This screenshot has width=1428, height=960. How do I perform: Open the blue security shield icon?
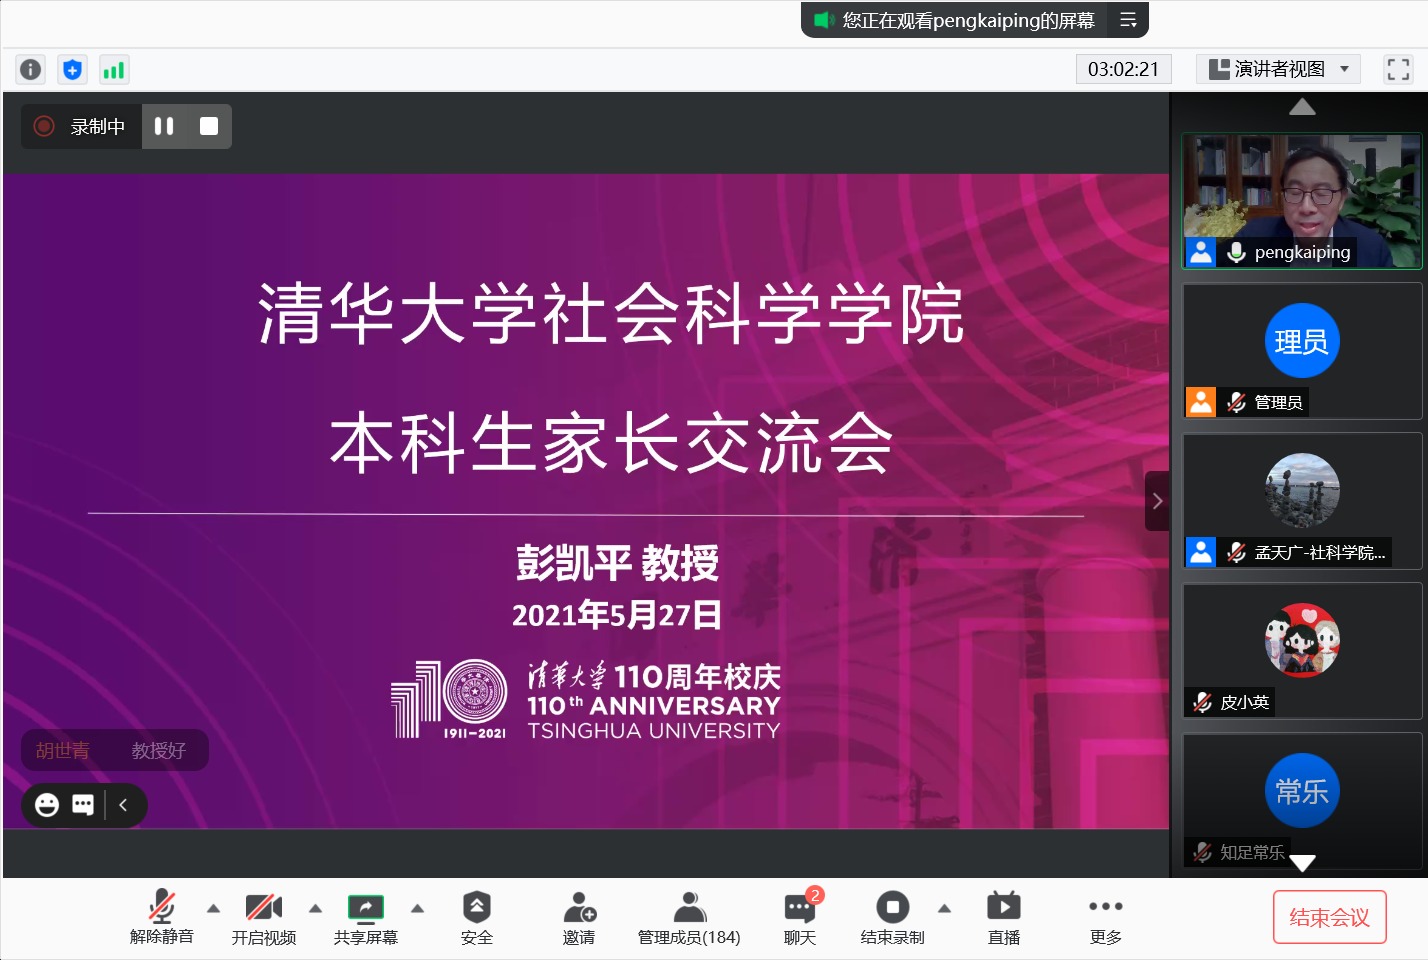[72, 69]
